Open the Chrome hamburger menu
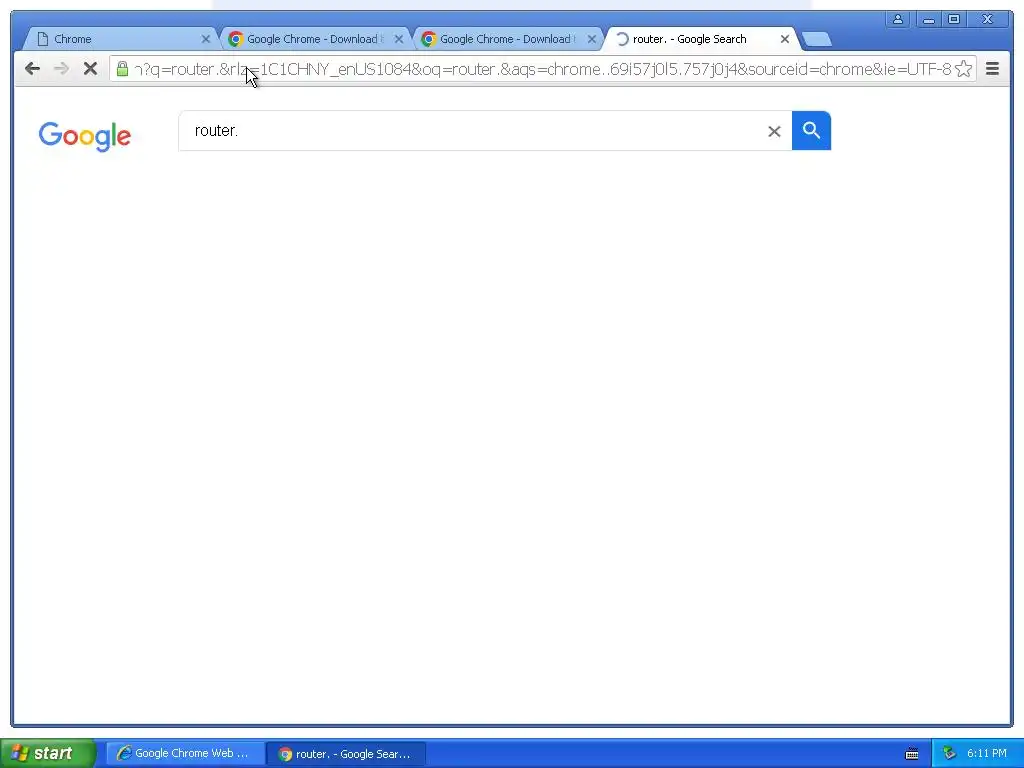The height and width of the screenshot is (768, 1024). pyautogui.click(x=992, y=69)
